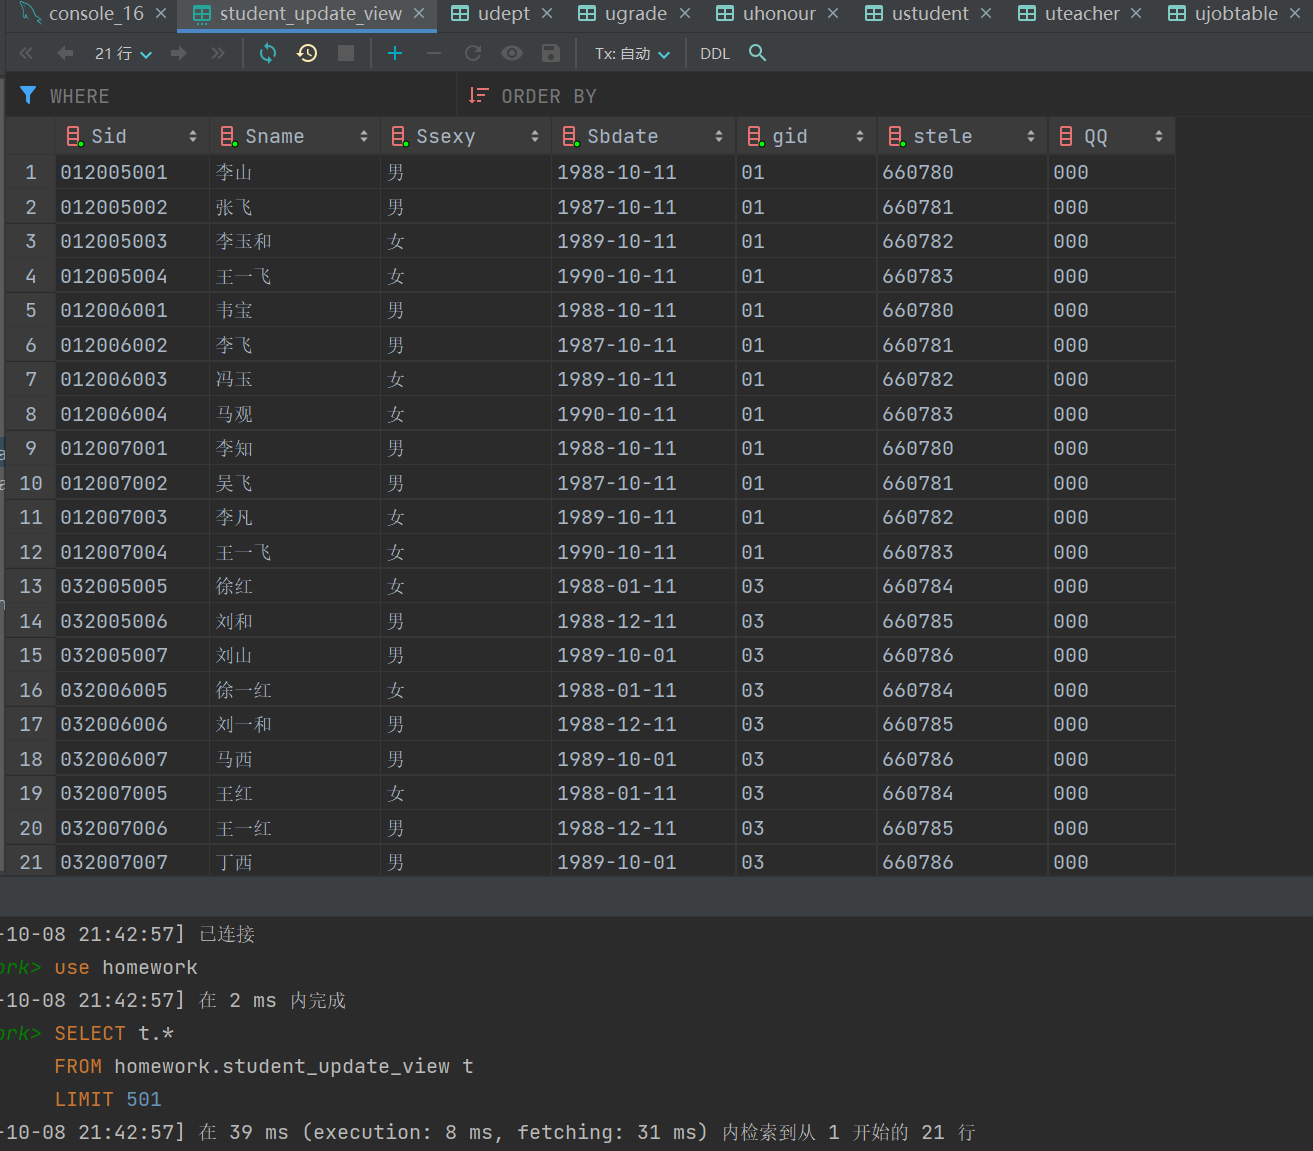Select cell Sid 012005001
The width and height of the screenshot is (1313, 1151).
[132, 172]
